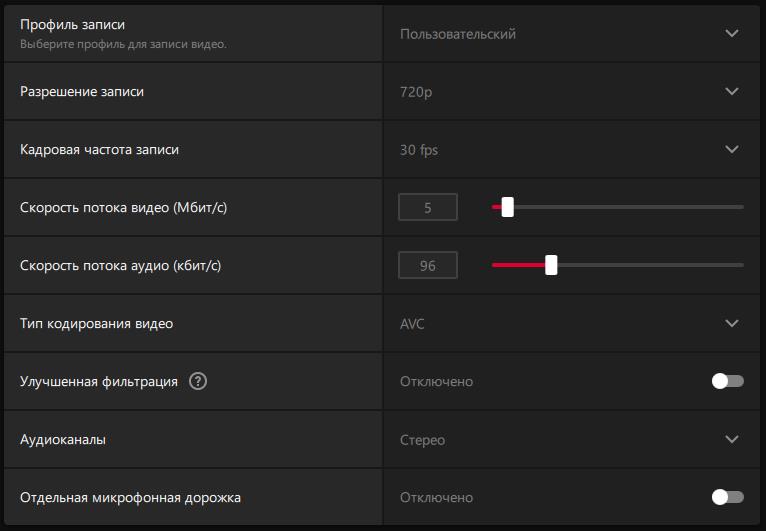Open help icon for Улучшенная фильтрация

[x=198, y=381]
